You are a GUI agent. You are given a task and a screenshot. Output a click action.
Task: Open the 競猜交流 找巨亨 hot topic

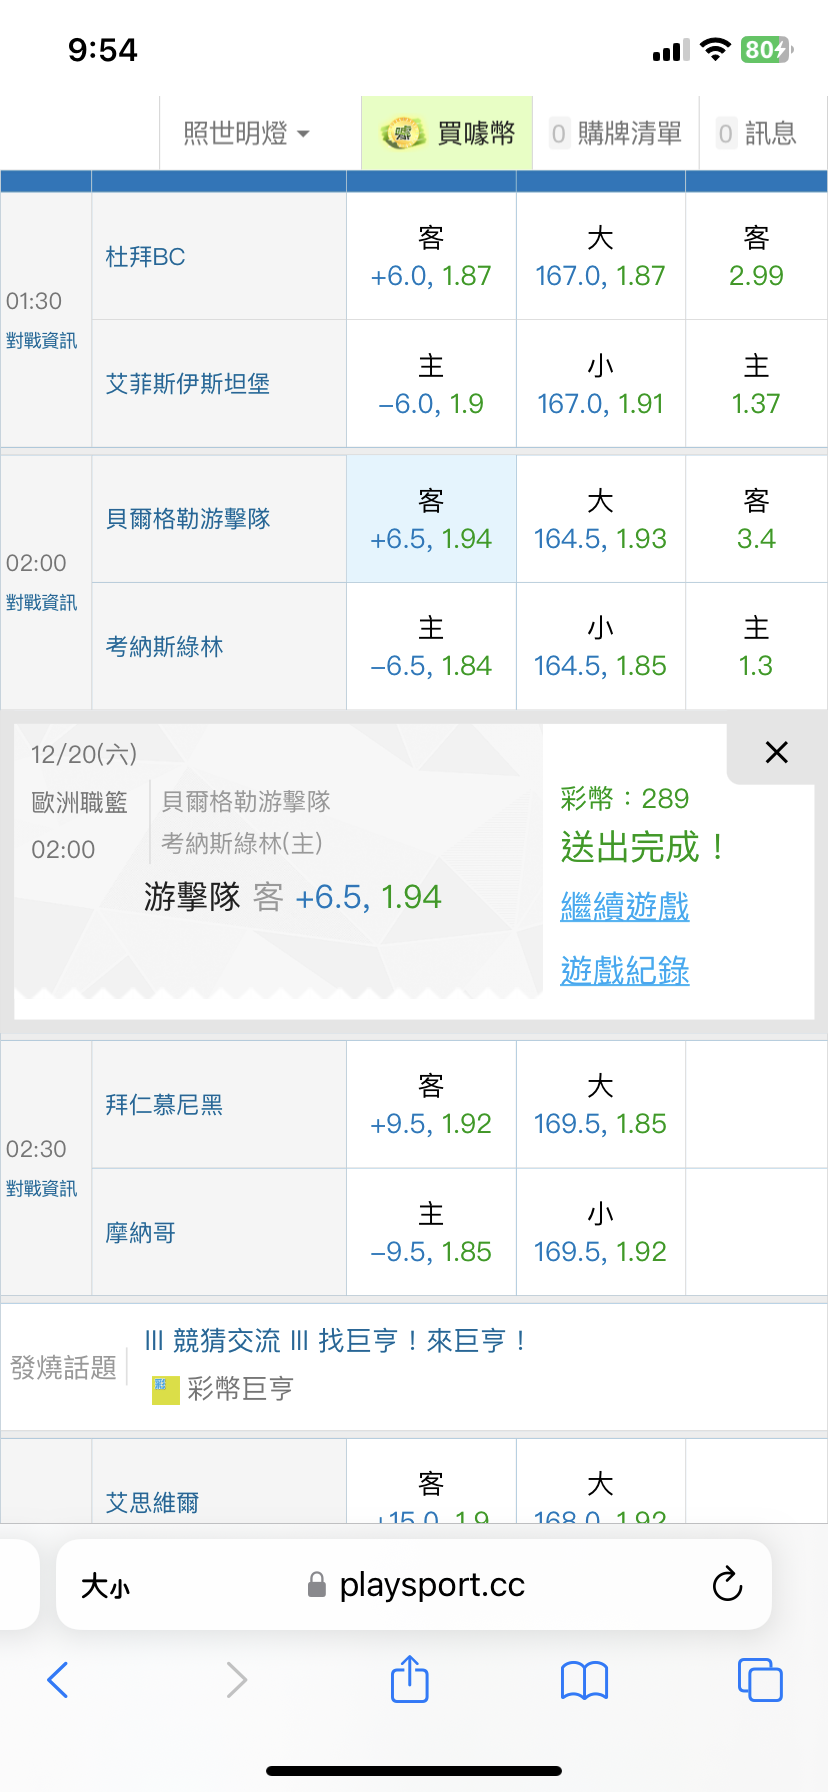(335, 1341)
